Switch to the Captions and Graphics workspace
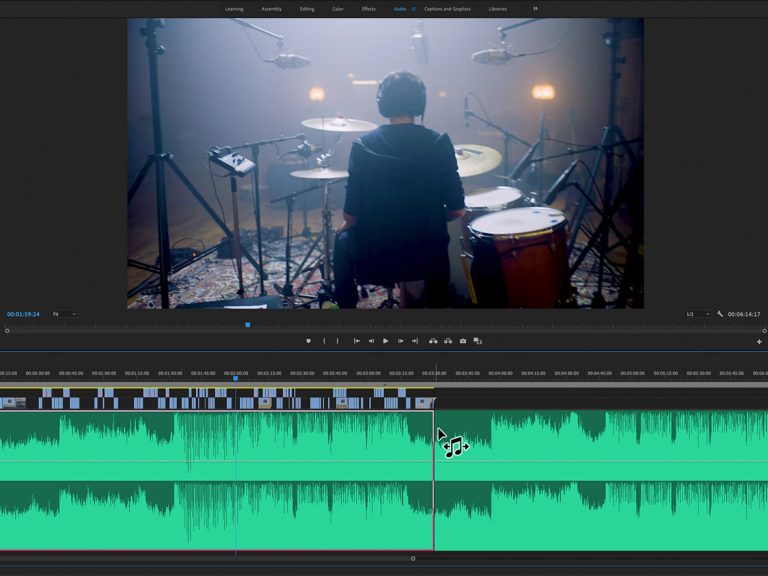Viewport: 768px width, 576px height. coord(447,9)
